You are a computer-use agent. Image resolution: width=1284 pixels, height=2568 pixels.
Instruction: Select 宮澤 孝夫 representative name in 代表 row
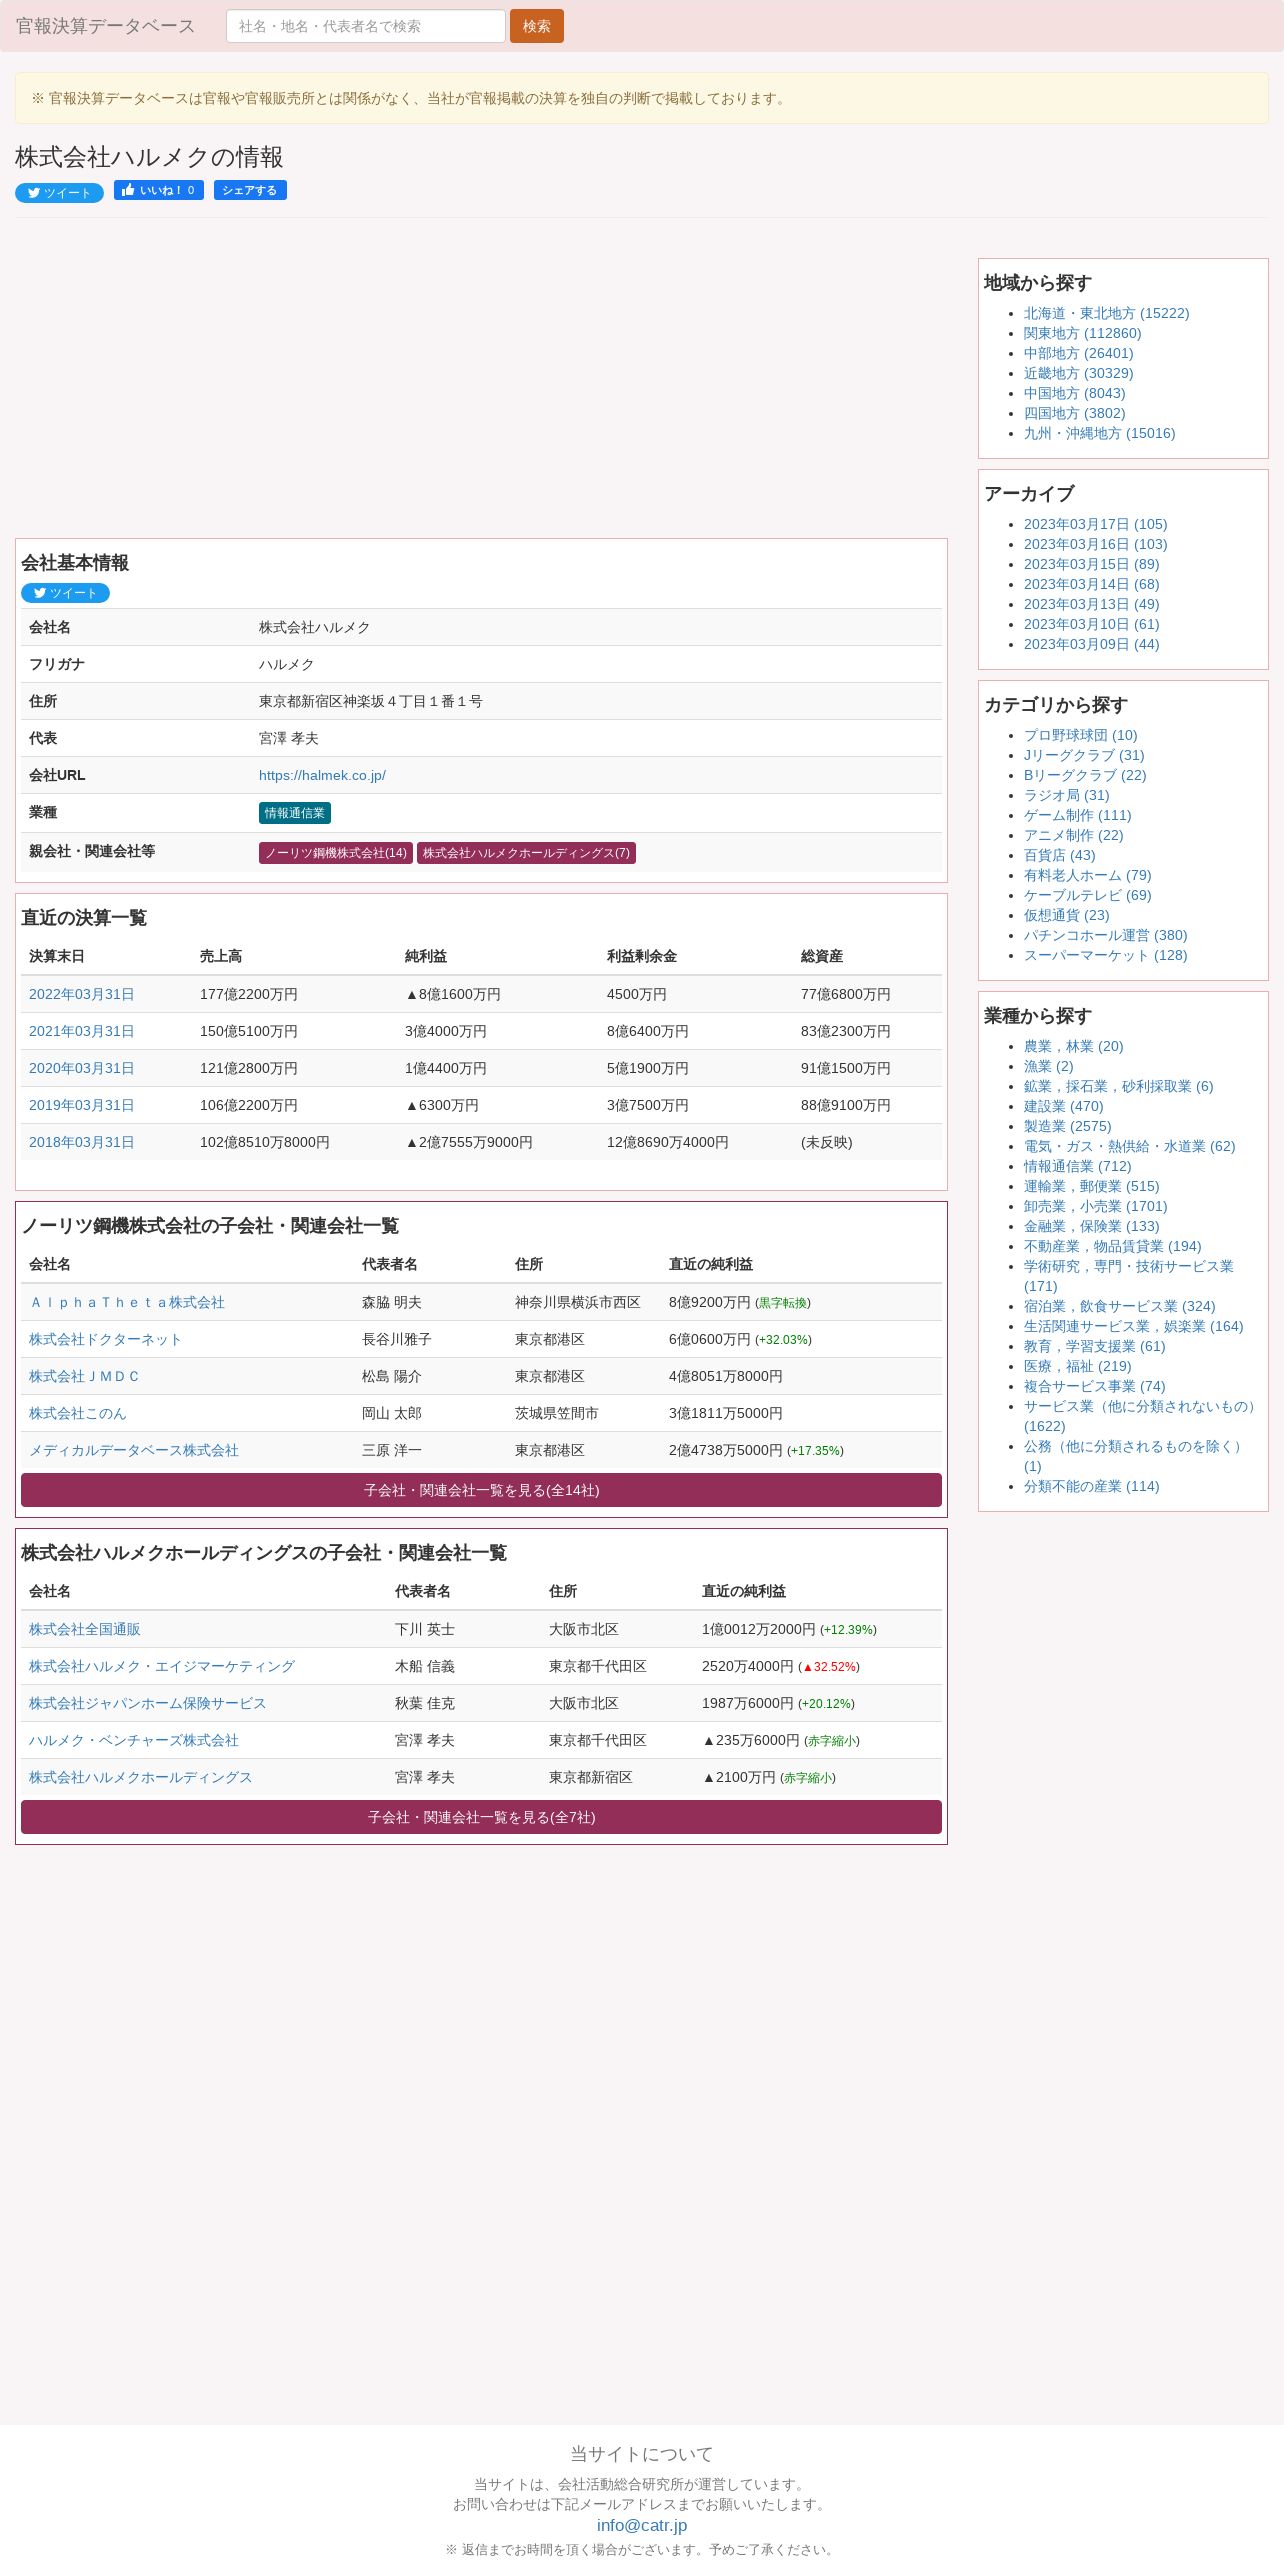(x=289, y=738)
